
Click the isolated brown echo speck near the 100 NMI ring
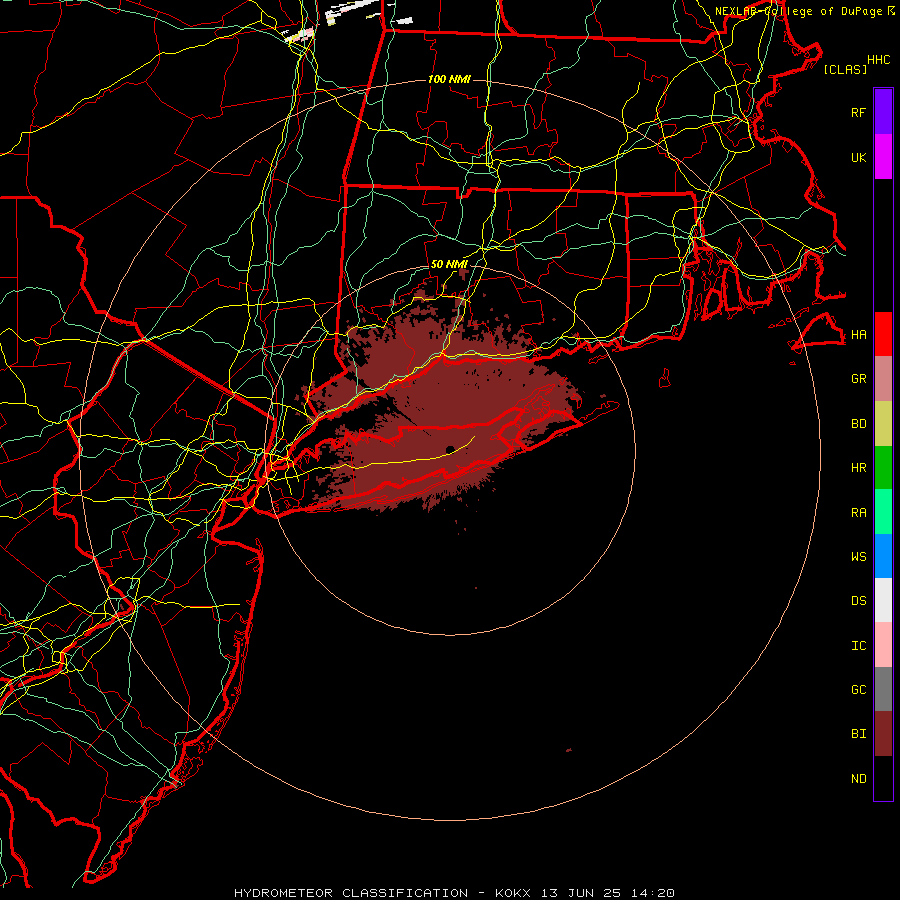click(x=569, y=750)
